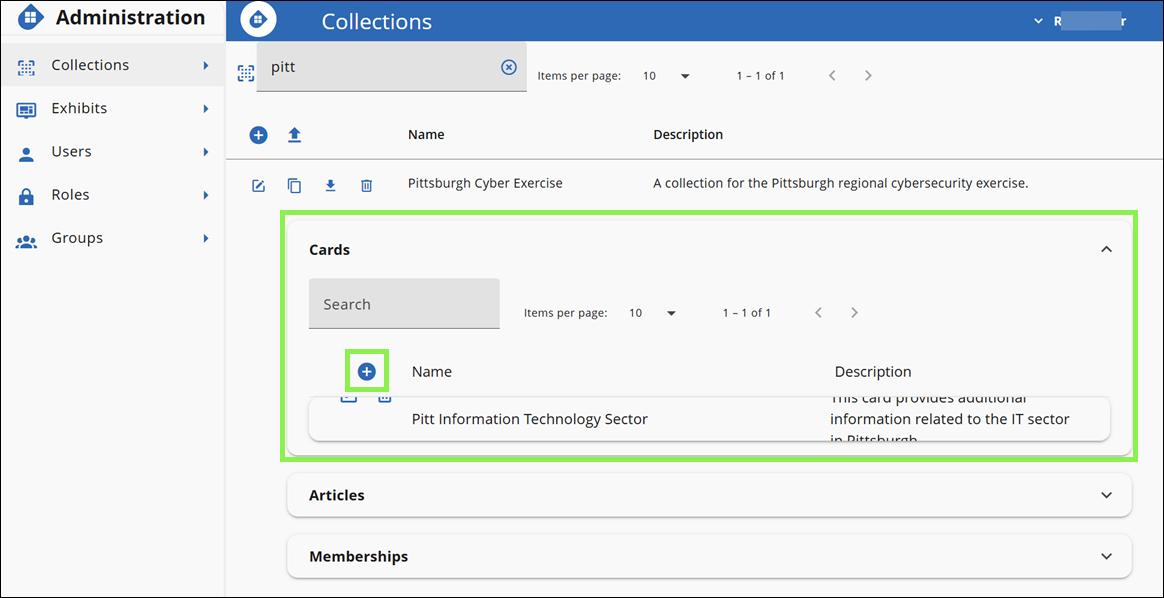Go to previous Cards page
The width and height of the screenshot is (1164, 598).
coord(819,313)
